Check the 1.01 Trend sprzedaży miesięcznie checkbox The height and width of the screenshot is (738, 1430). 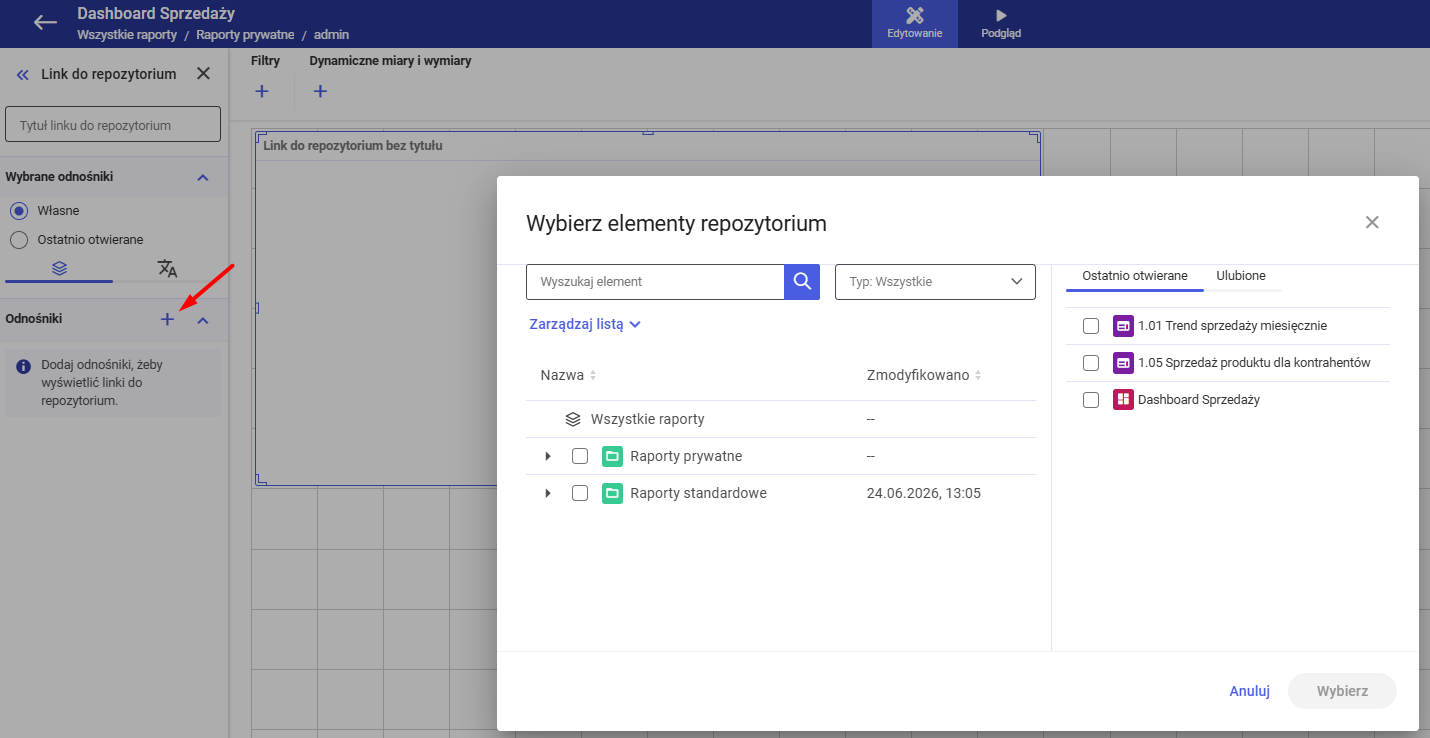[x=1091, y=326]
